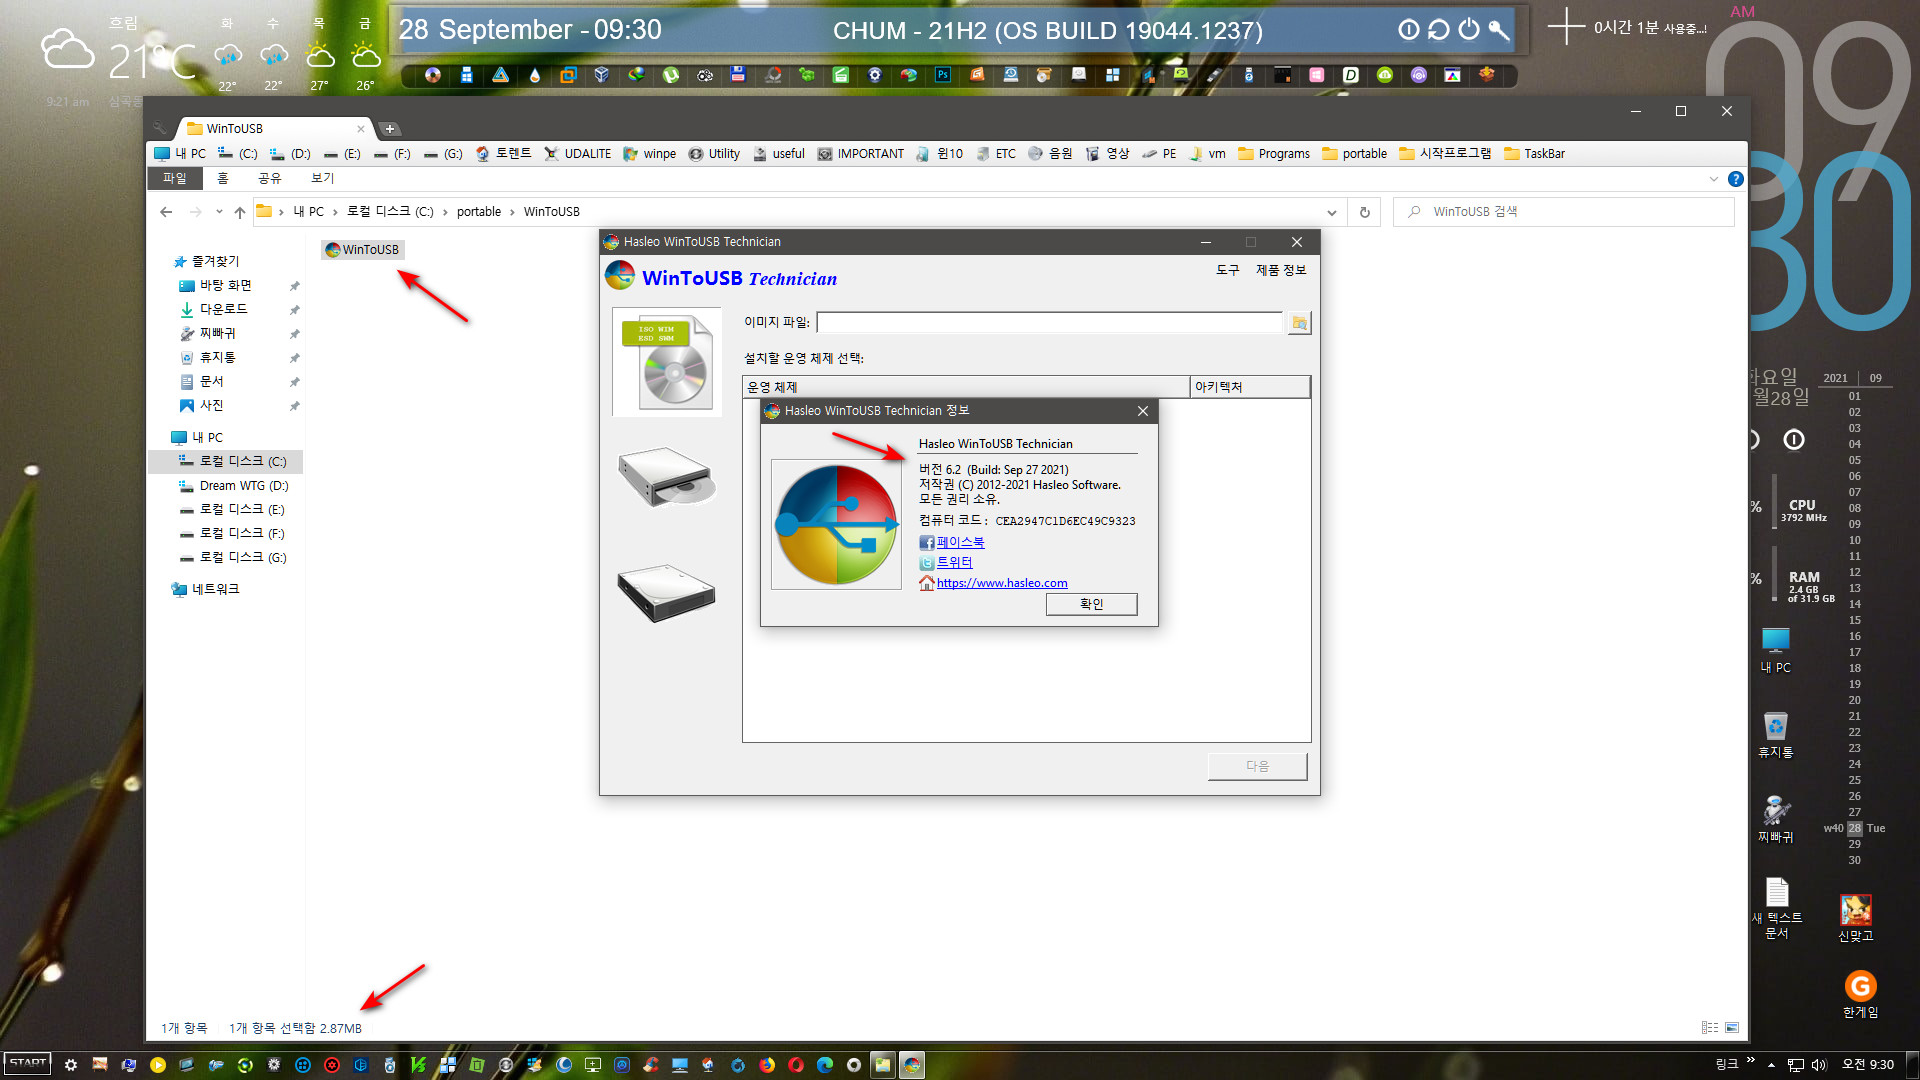Launch Photoshop from the top dock

click(x=942, y=75)
